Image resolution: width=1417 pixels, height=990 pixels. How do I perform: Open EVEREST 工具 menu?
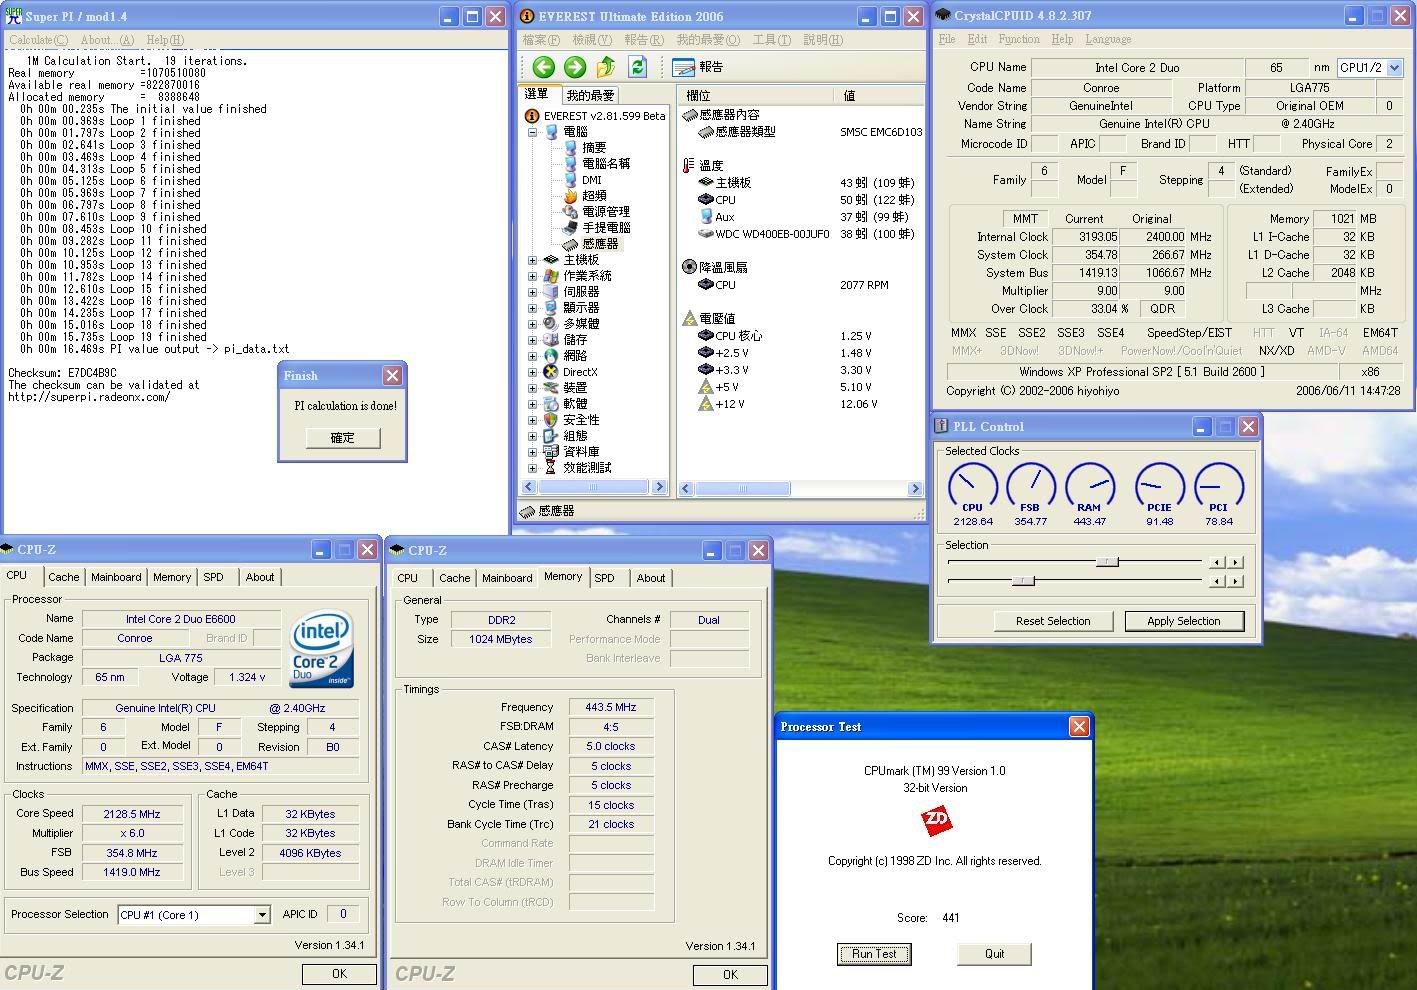tap(771, 40)
